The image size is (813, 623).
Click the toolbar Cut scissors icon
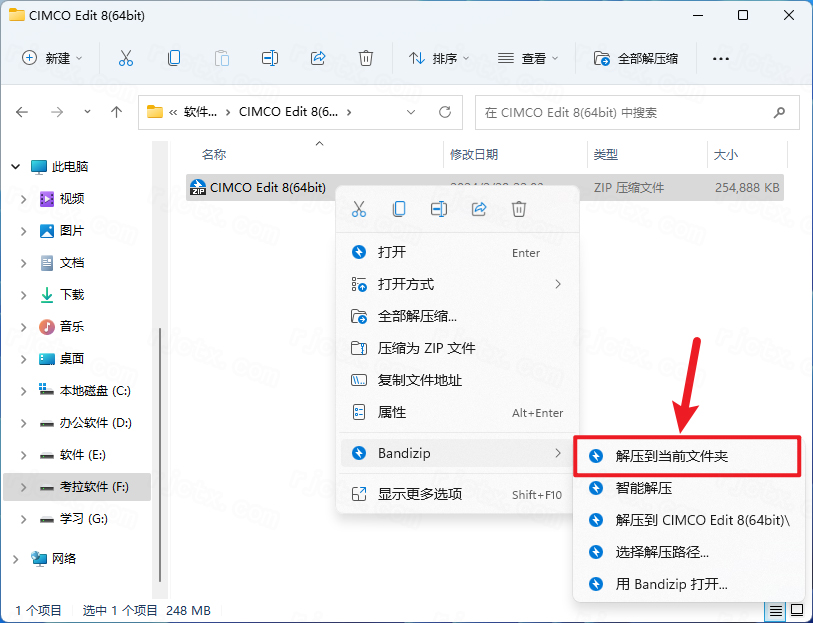126,58
